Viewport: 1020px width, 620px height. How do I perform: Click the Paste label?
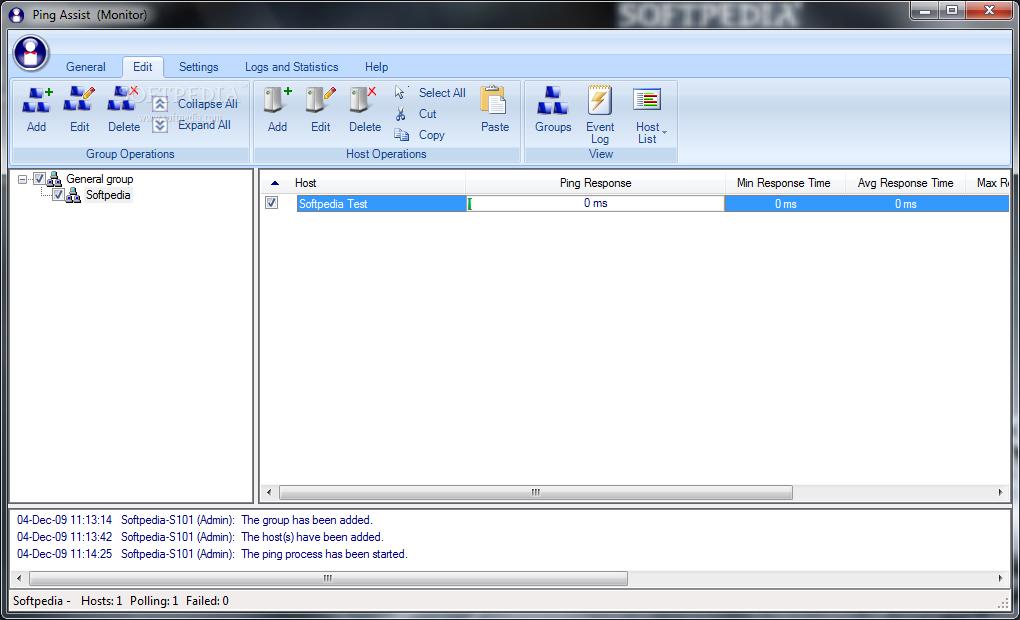(x=494, y=127)
